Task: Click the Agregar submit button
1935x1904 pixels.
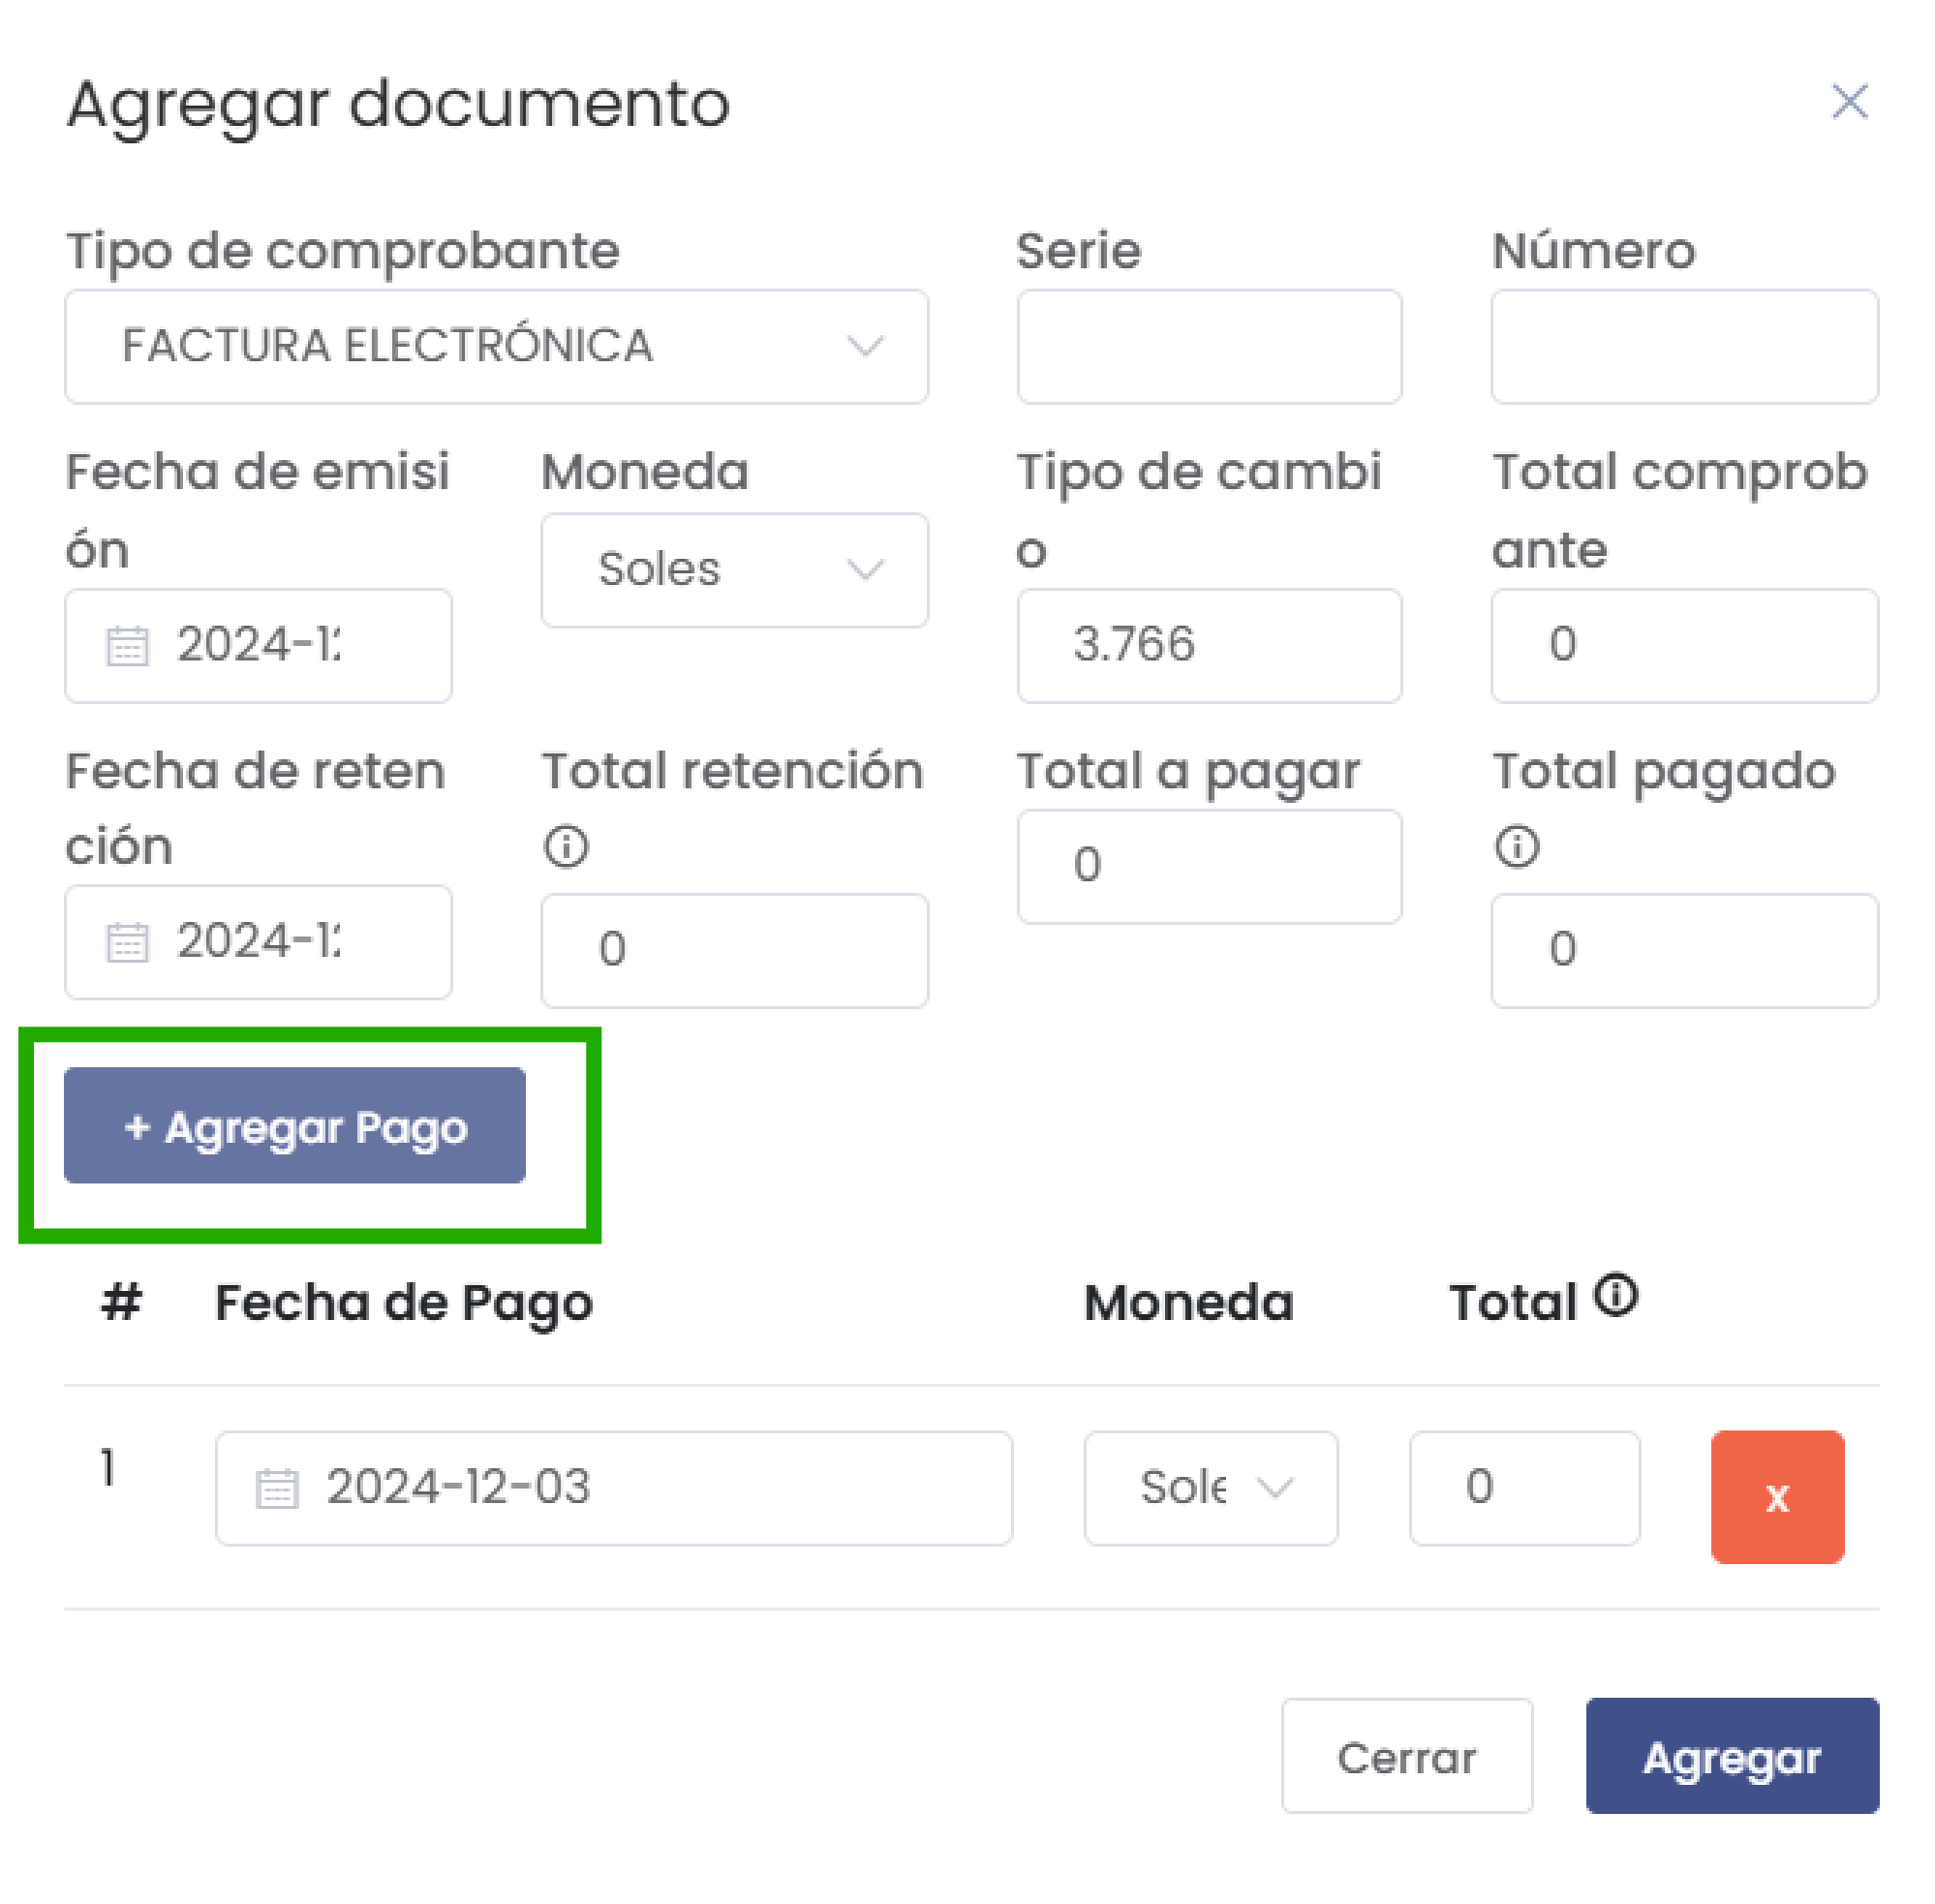Action: pos(1731,1757)
